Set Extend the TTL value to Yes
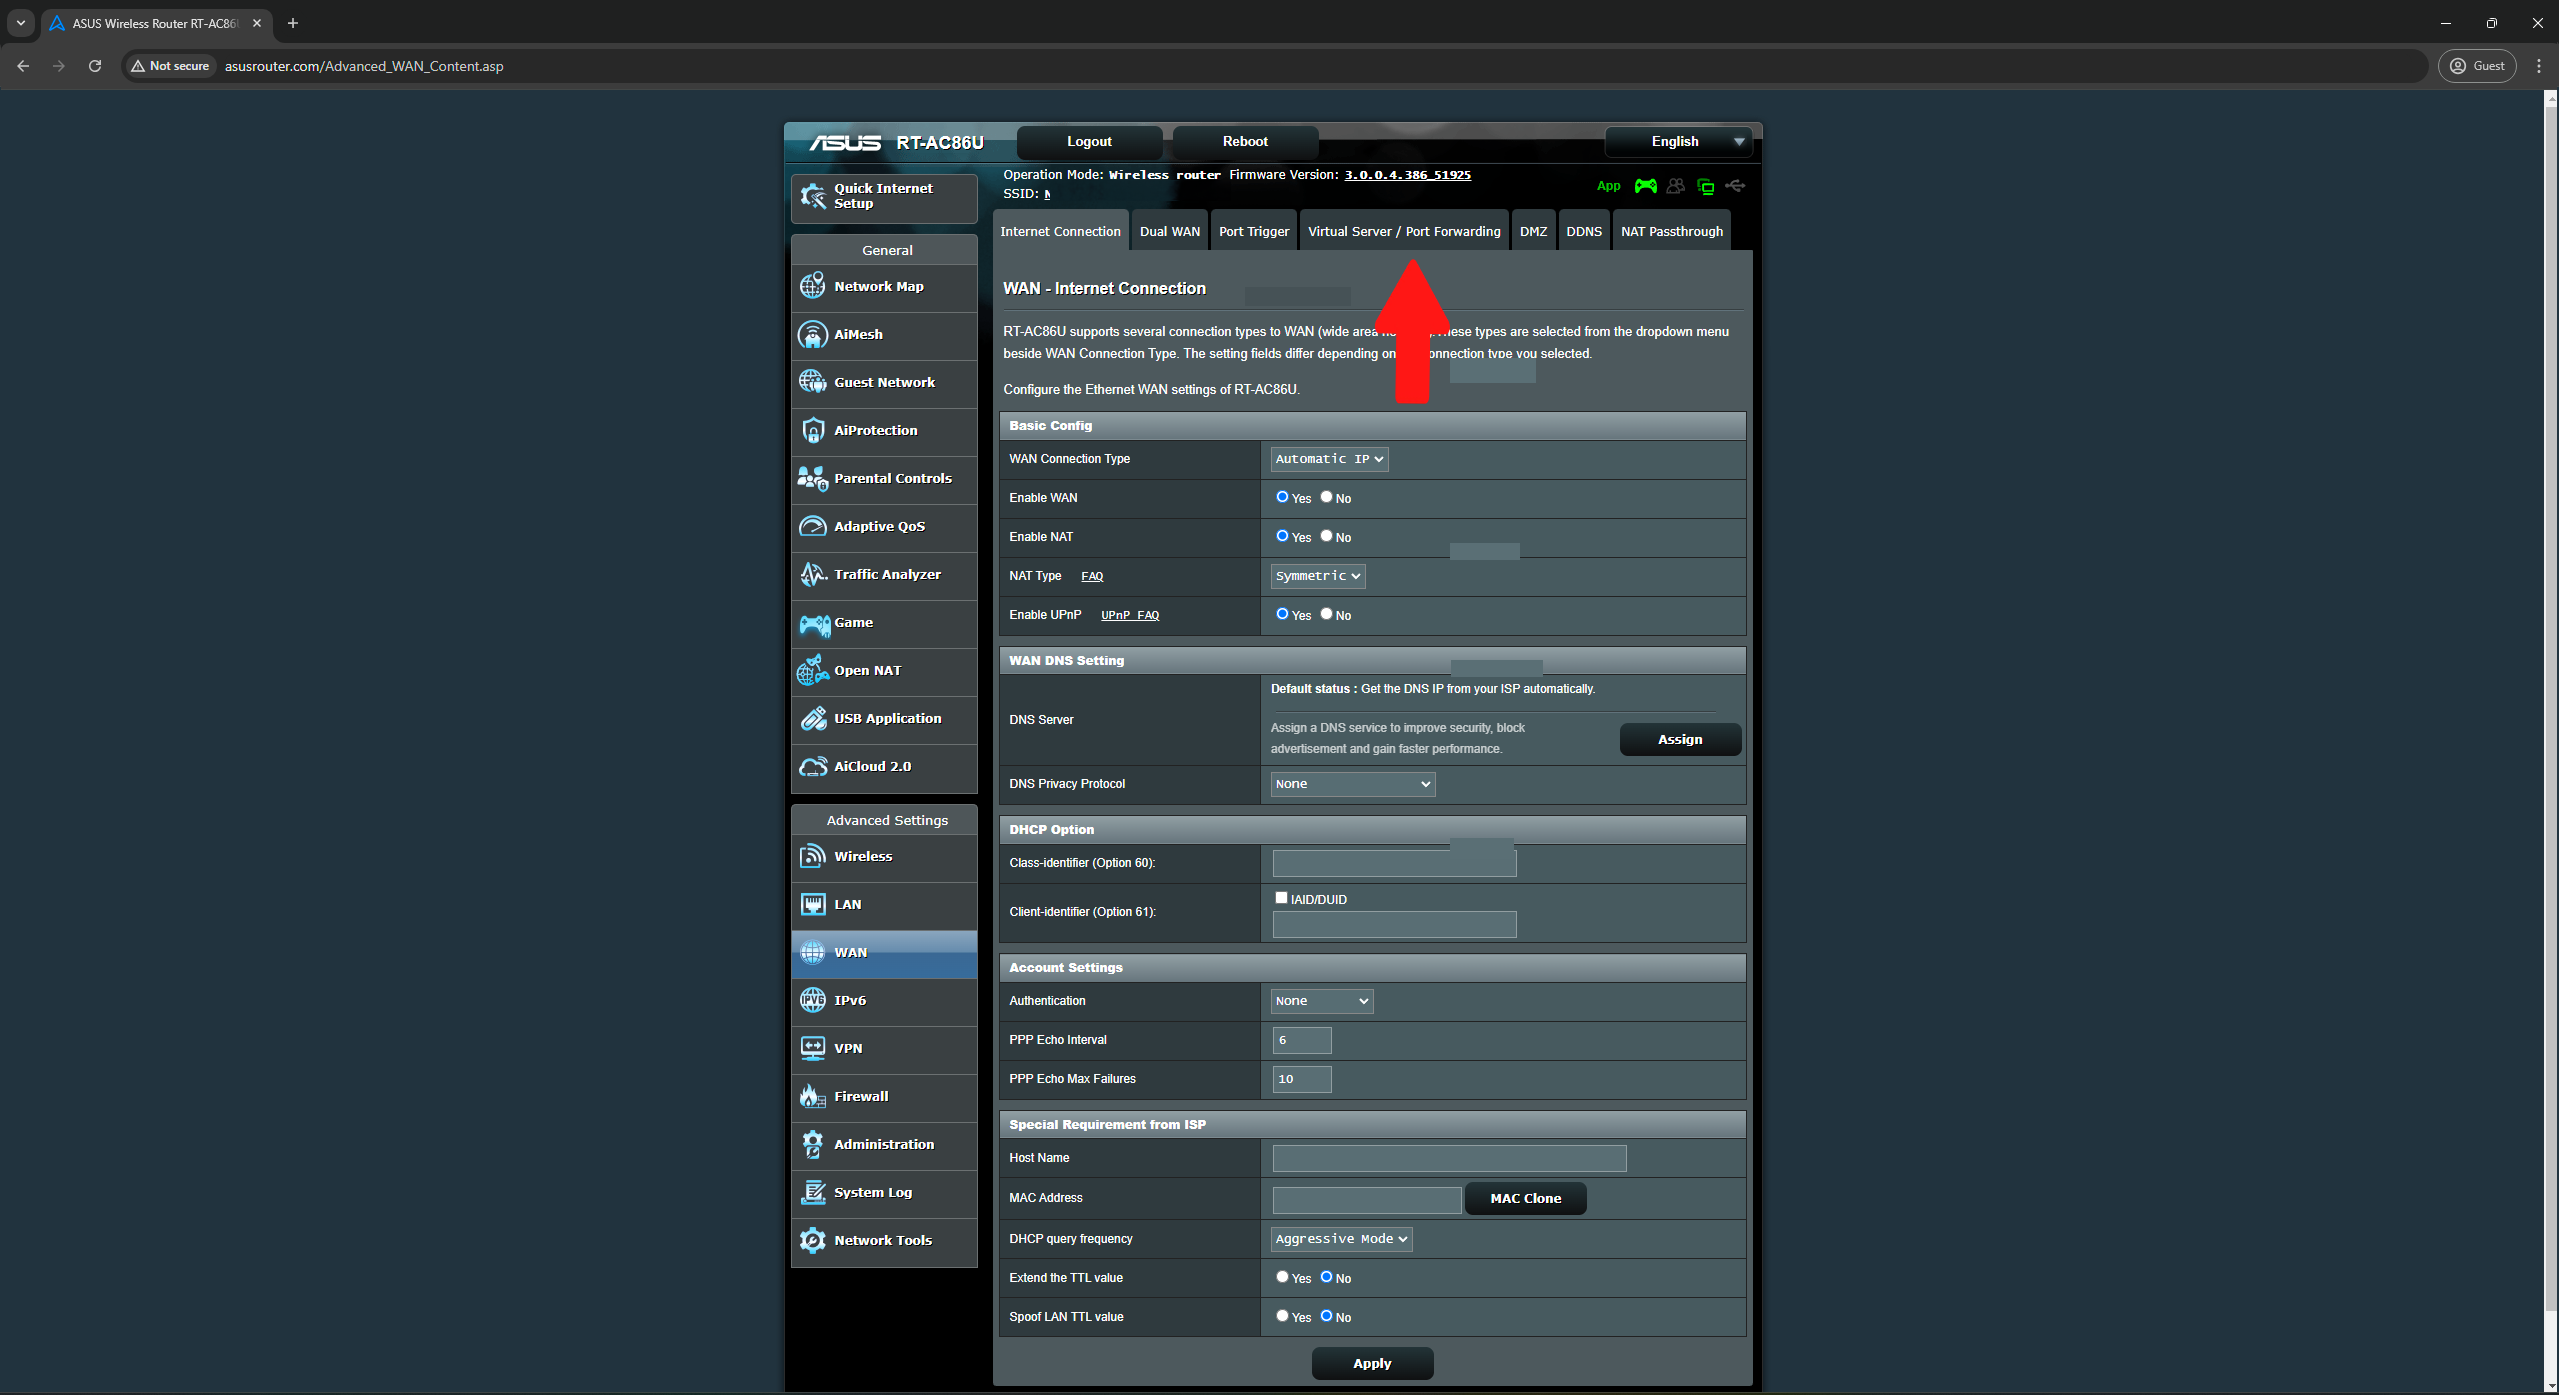 tap(1282, 1277)
